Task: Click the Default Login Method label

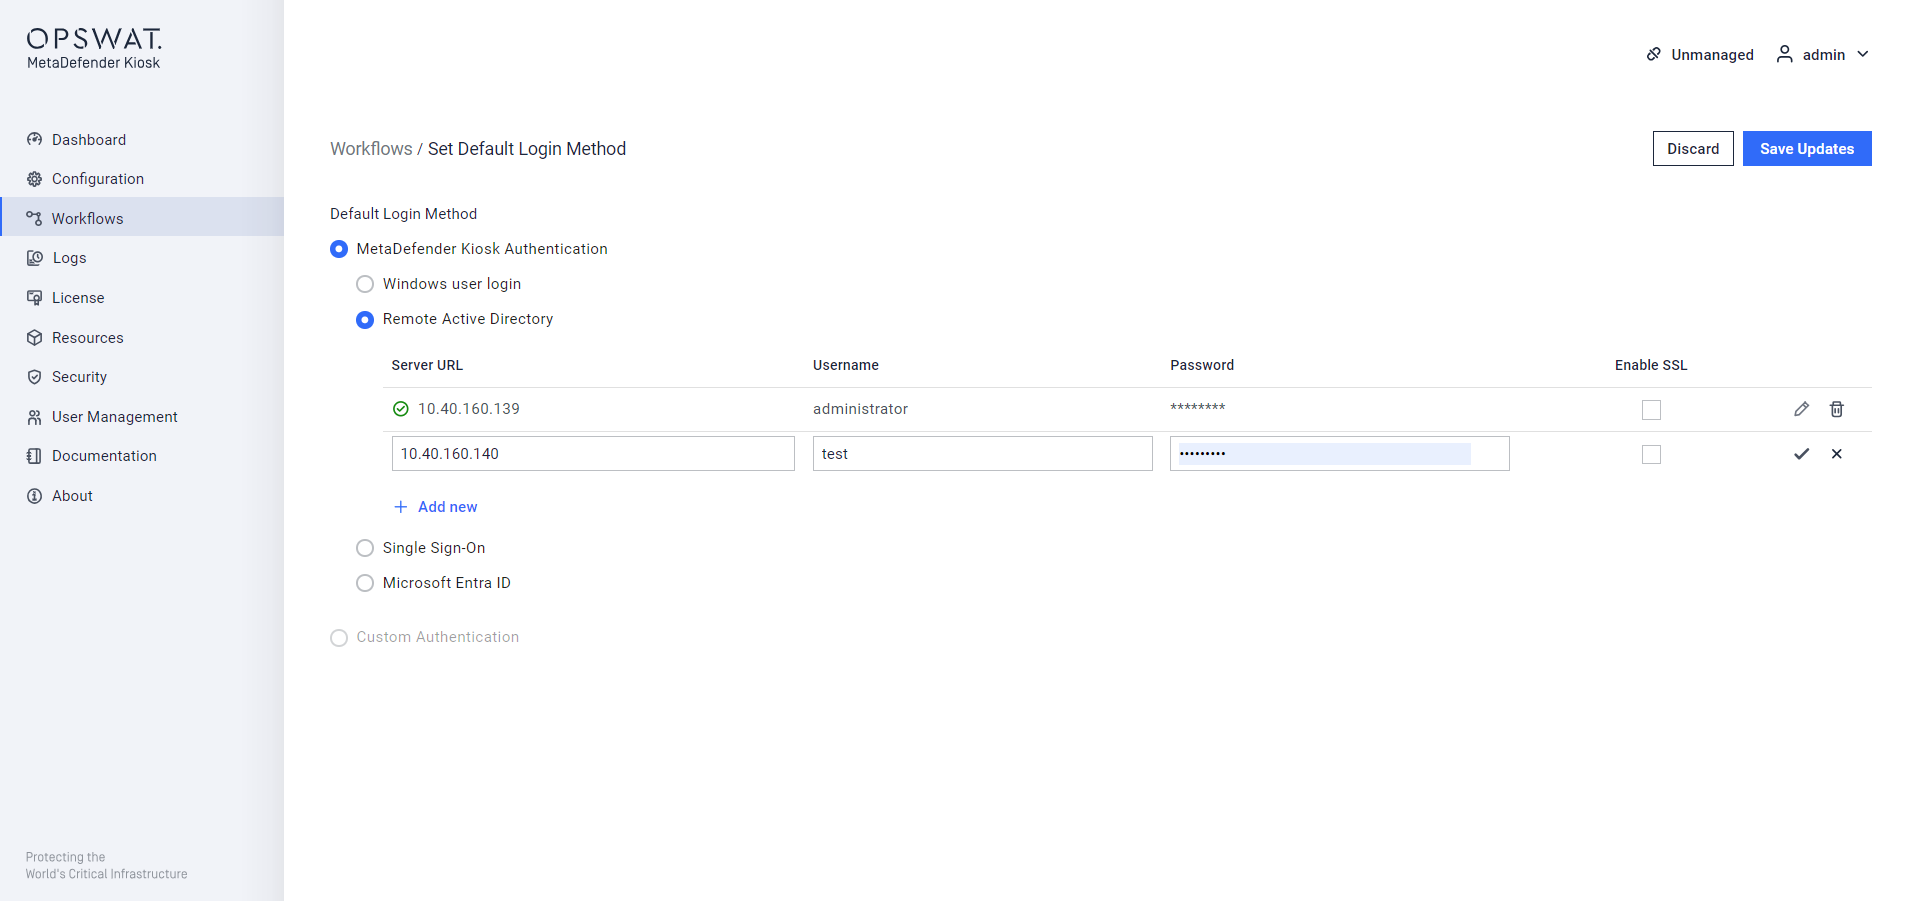Action: tap(404, 214)
